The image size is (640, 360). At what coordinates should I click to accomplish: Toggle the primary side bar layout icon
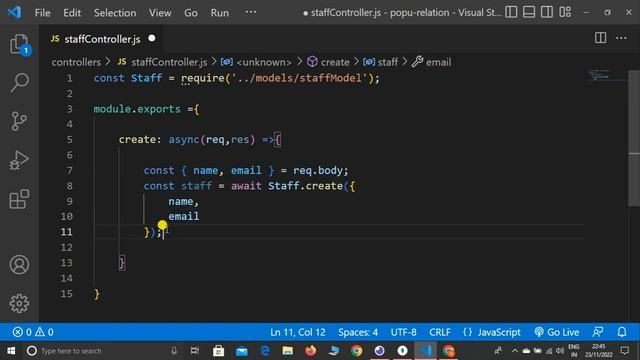coord(511,12)
